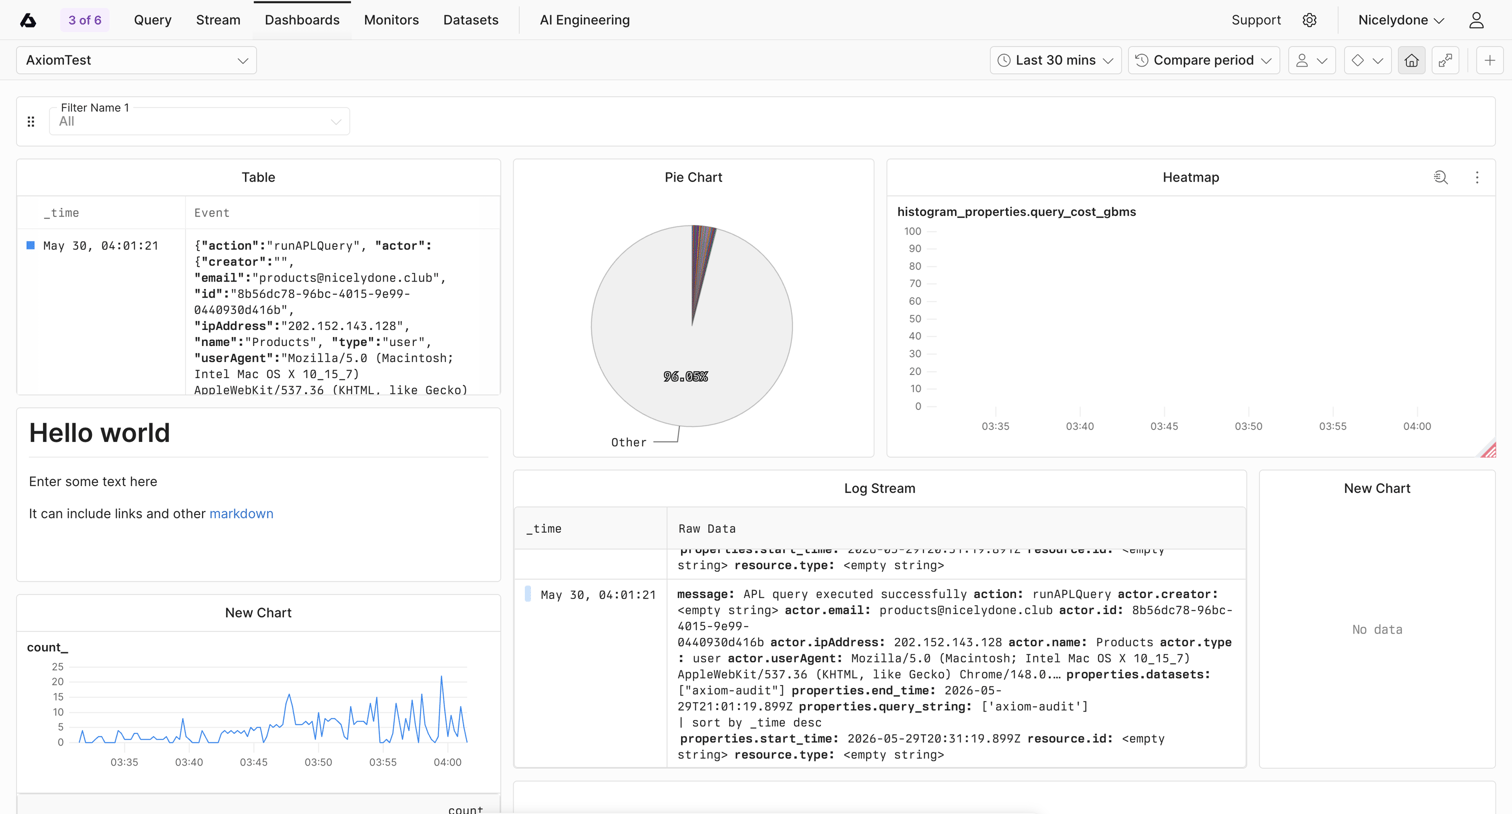
Task: Open the Last 30 mins time range dropdown
Action: point(1056,60)
